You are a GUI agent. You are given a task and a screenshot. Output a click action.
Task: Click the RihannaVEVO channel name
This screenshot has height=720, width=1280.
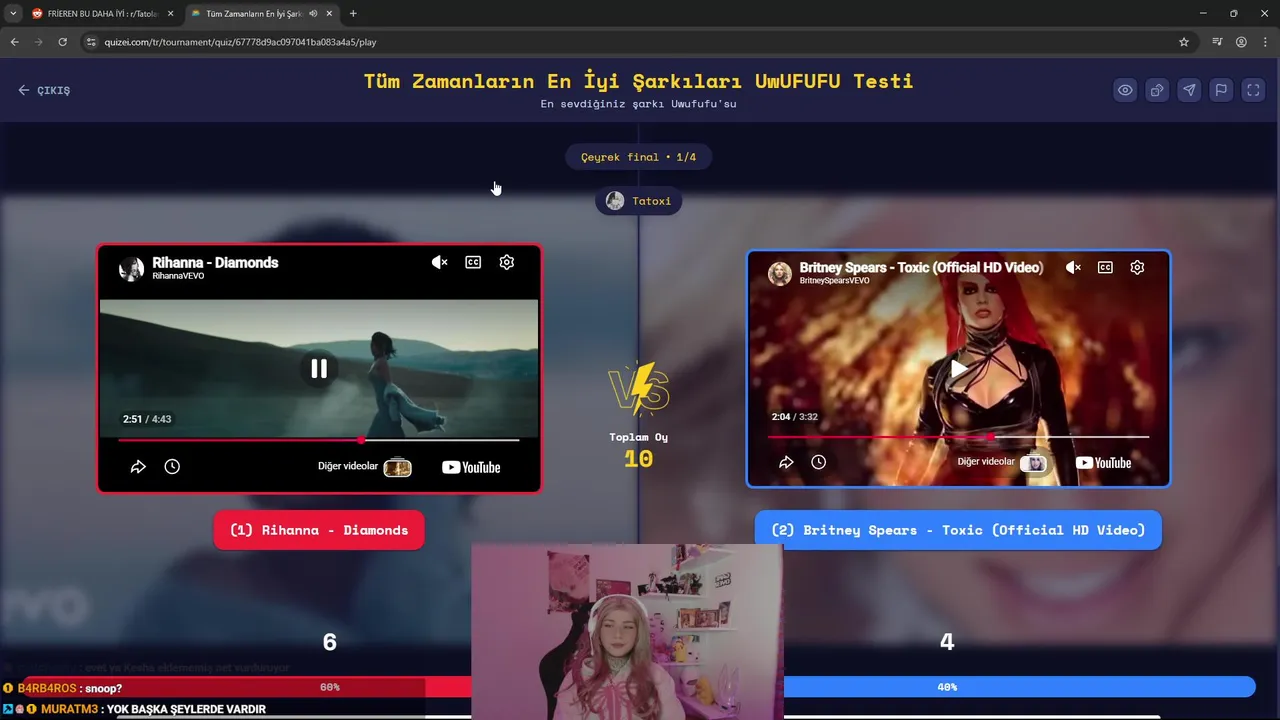178,276
